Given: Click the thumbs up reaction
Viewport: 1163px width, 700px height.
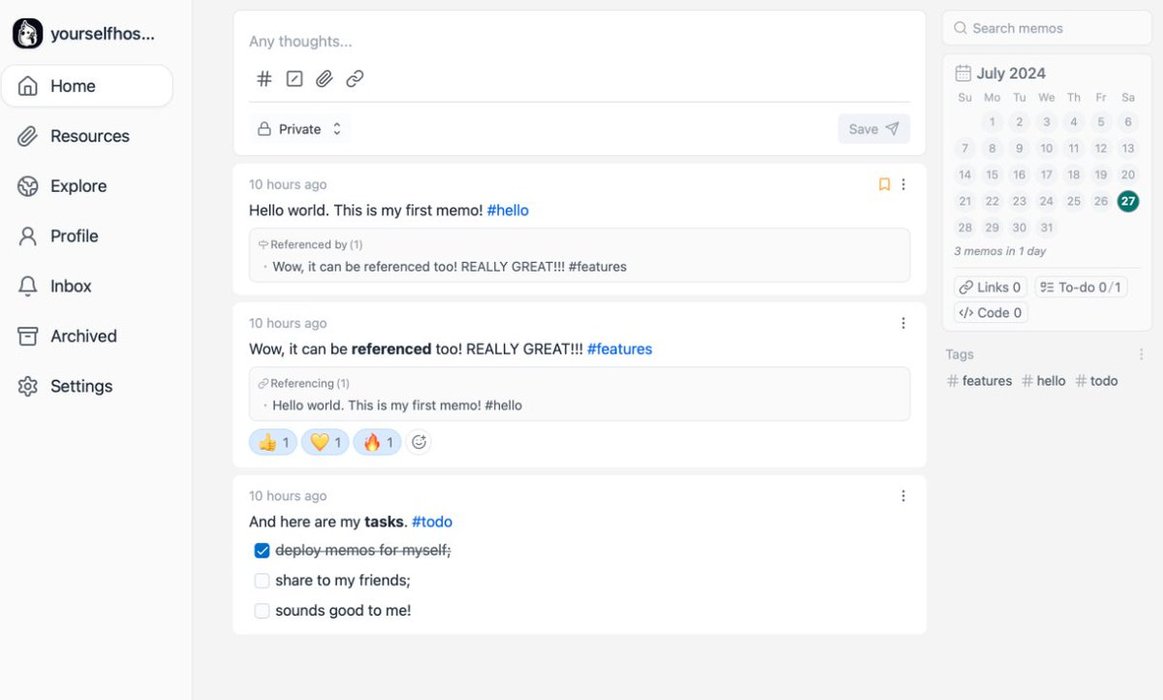Looking at the screenshot, I should [273, 442].
